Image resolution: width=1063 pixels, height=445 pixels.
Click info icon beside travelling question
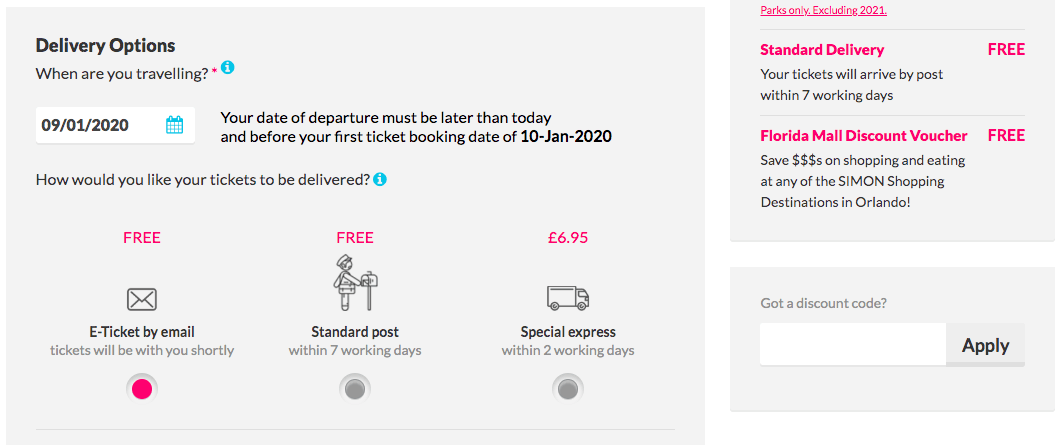click(x=227, y=68)
